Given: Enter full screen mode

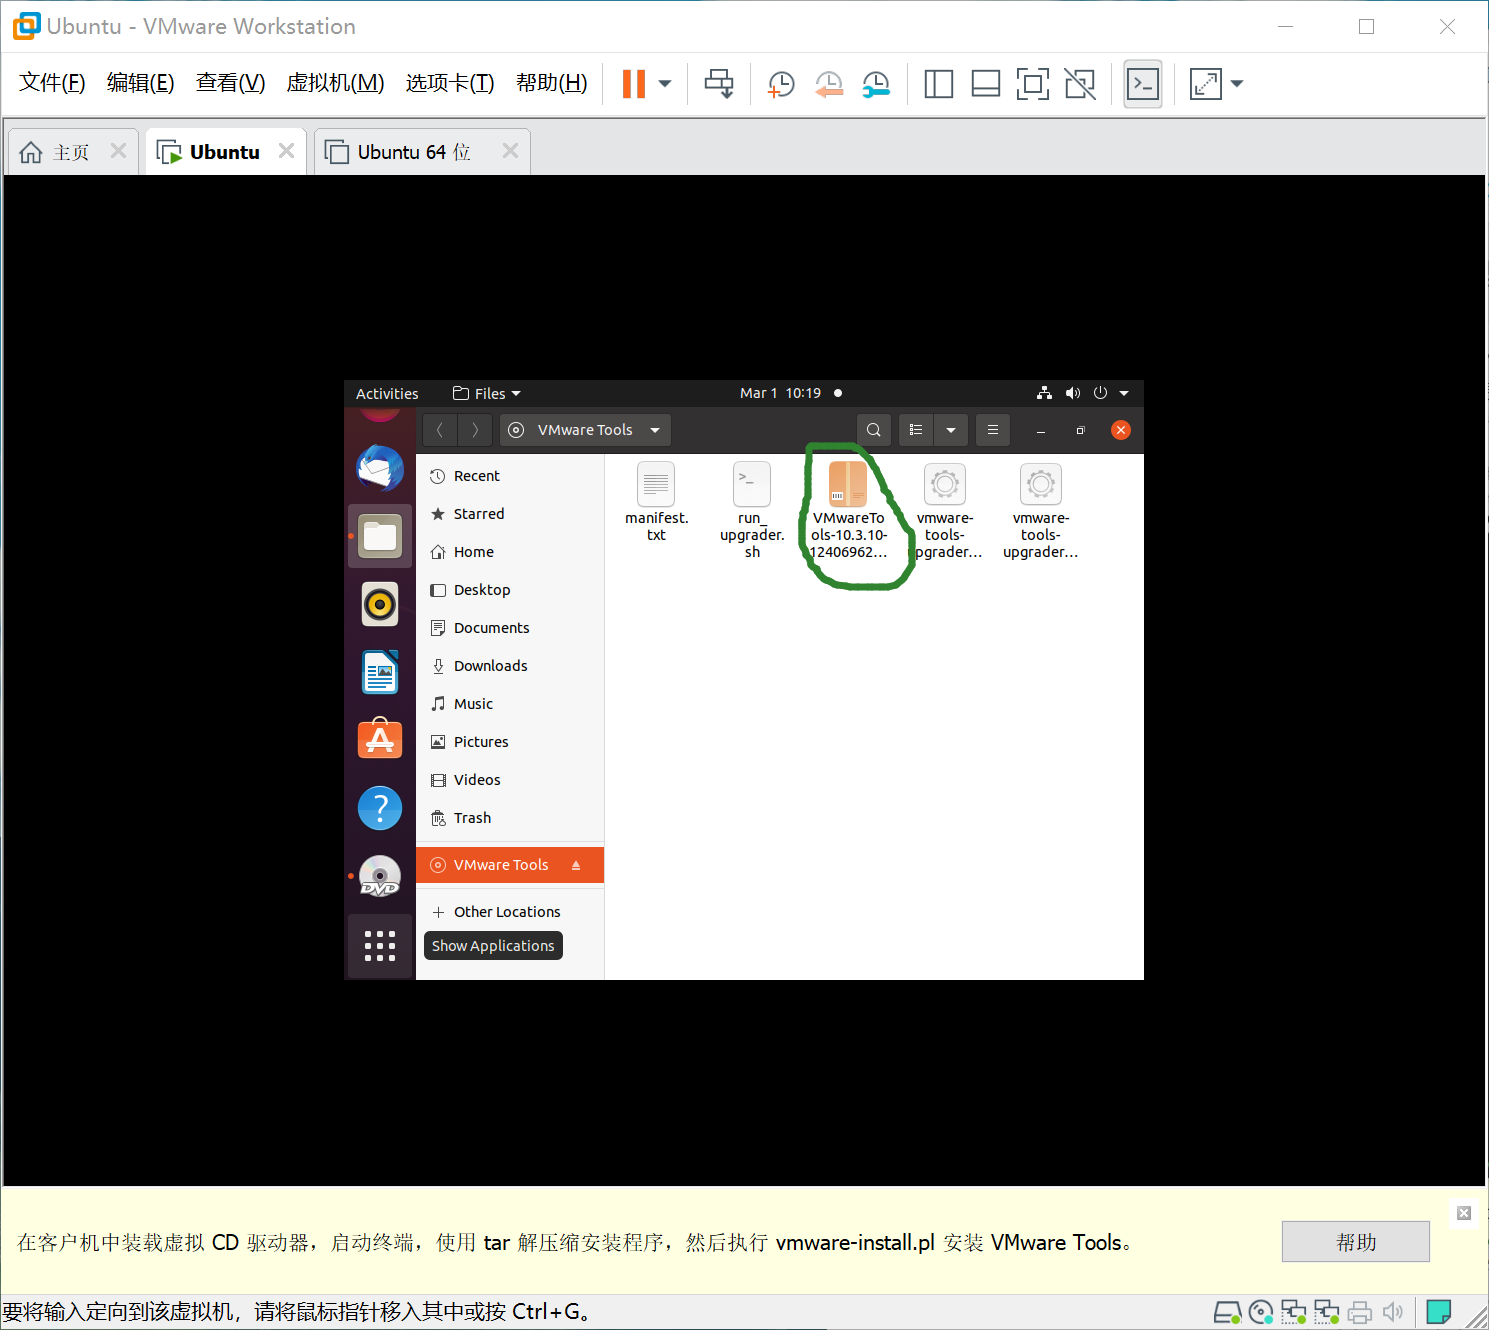Looking at the screenshot, I should pyautogui.click(x=1033, y=83).
